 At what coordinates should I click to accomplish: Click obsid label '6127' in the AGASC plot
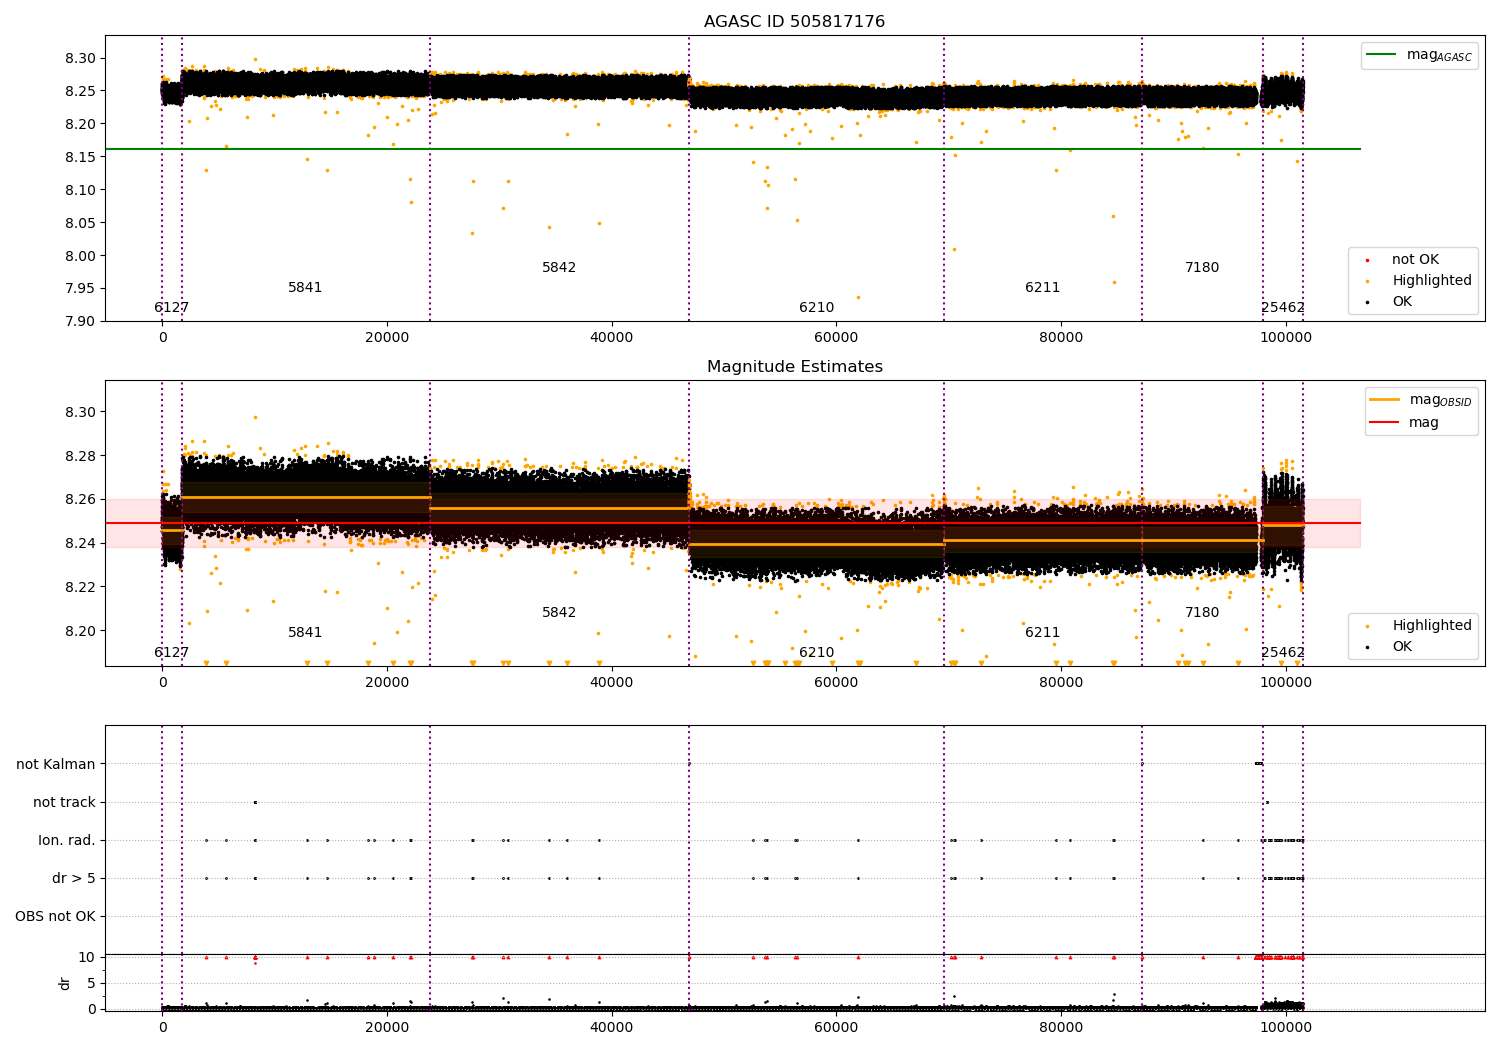click(171, 308)
